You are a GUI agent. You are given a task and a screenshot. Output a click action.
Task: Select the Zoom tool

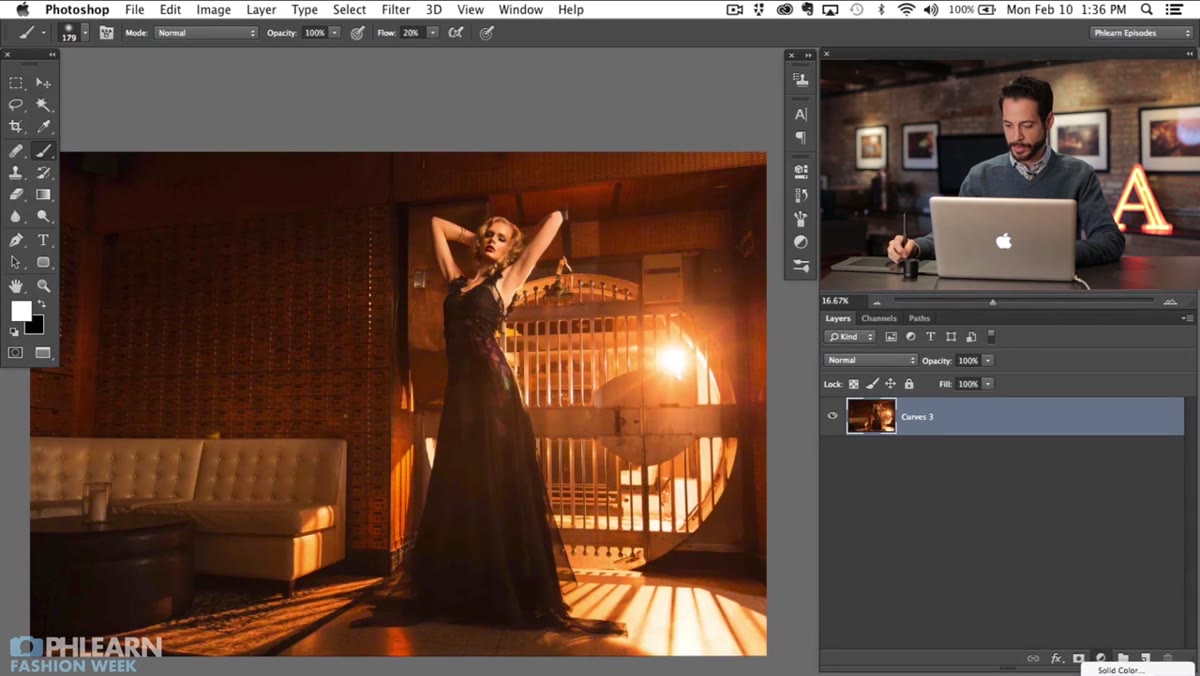point(43,286)
